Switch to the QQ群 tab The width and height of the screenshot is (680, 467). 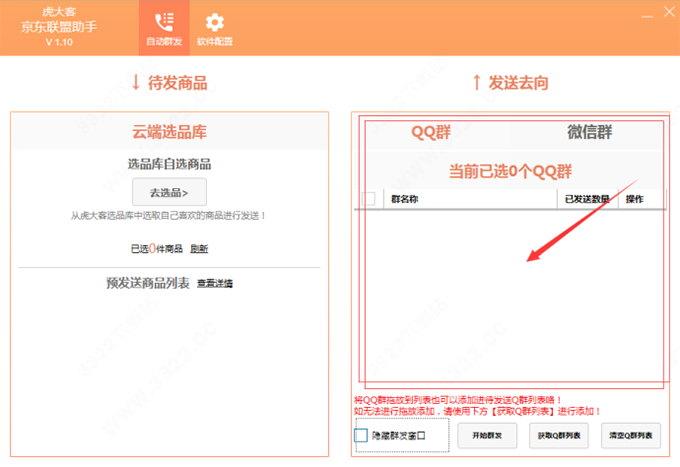click(x=431, y=132)
